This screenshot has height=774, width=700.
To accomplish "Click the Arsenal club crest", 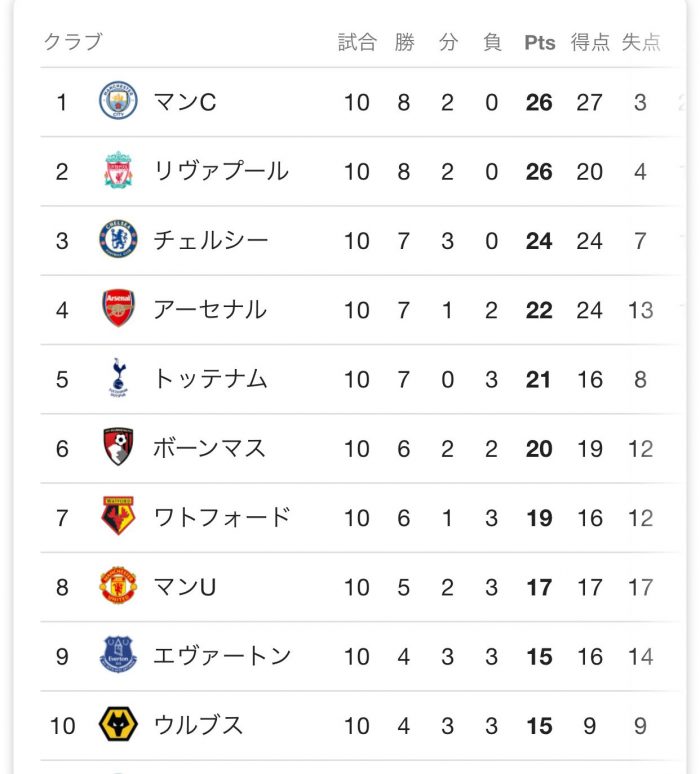I will click(x=118, y=309).
